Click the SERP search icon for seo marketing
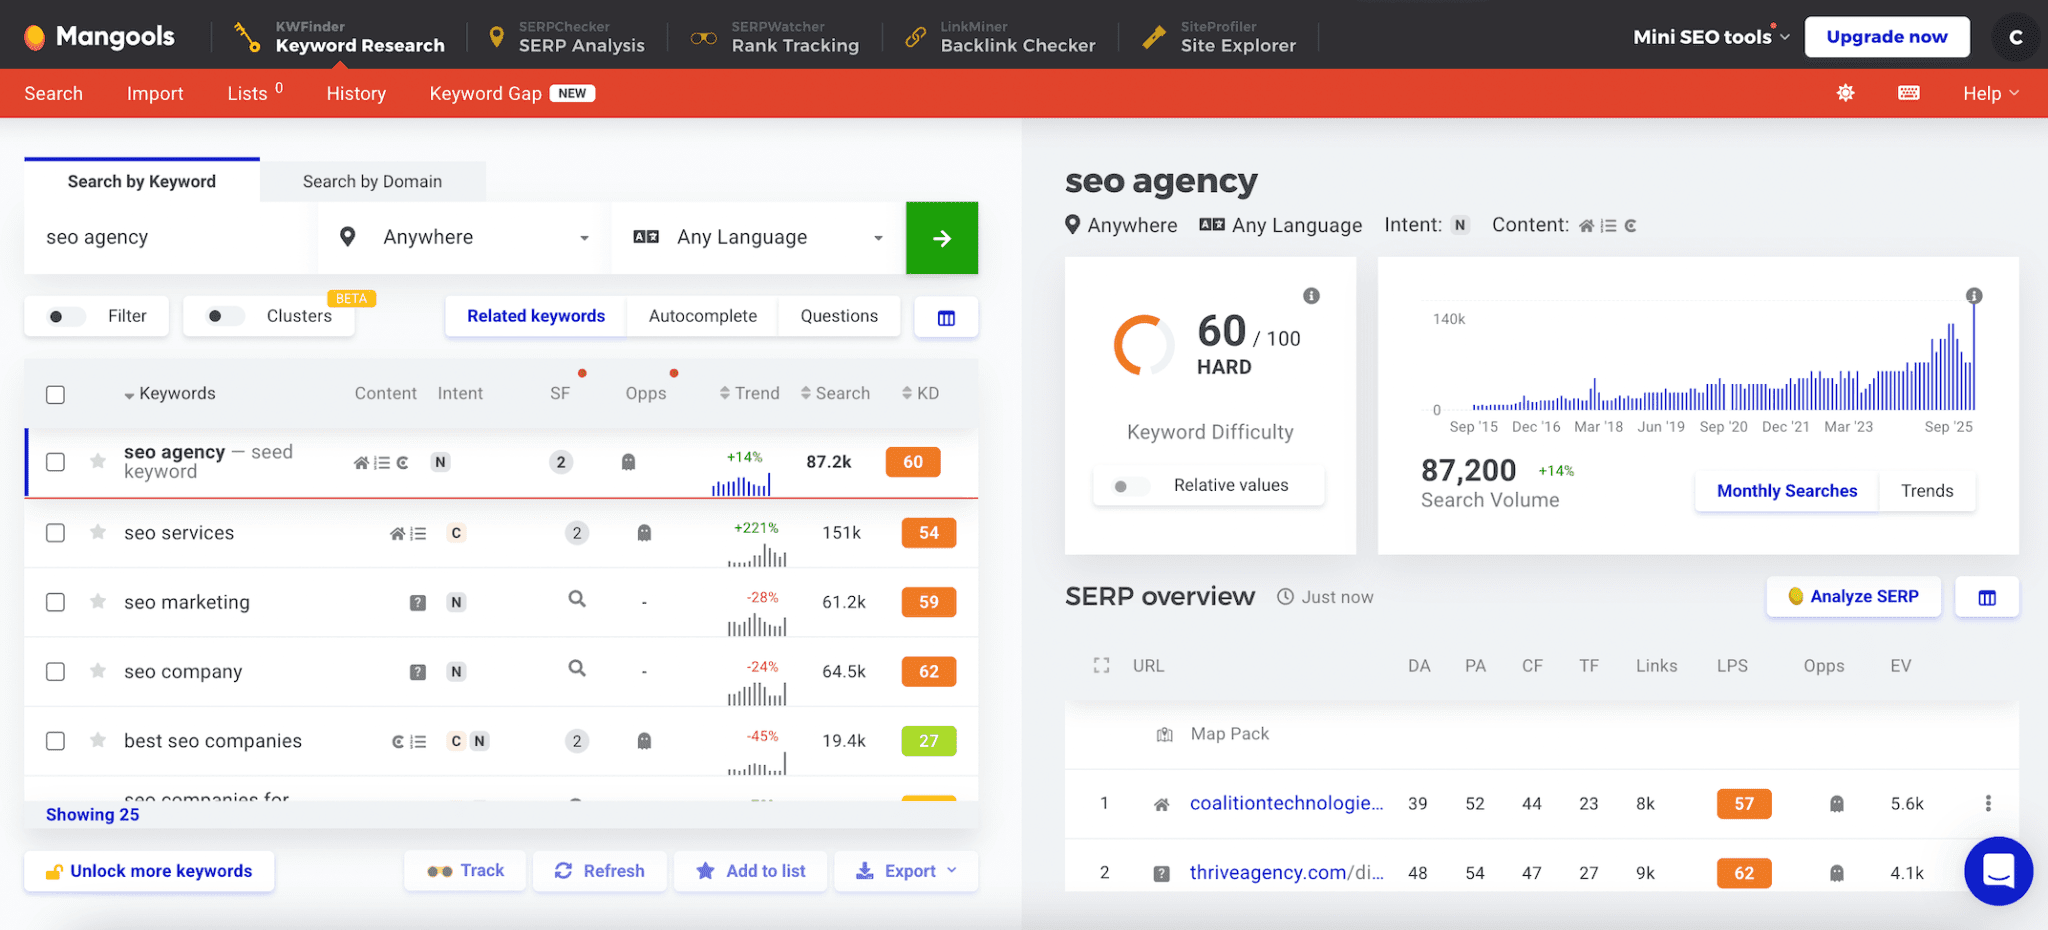Image resolution: width=2048 pixels, height=930 pixels. pos(577,599)
